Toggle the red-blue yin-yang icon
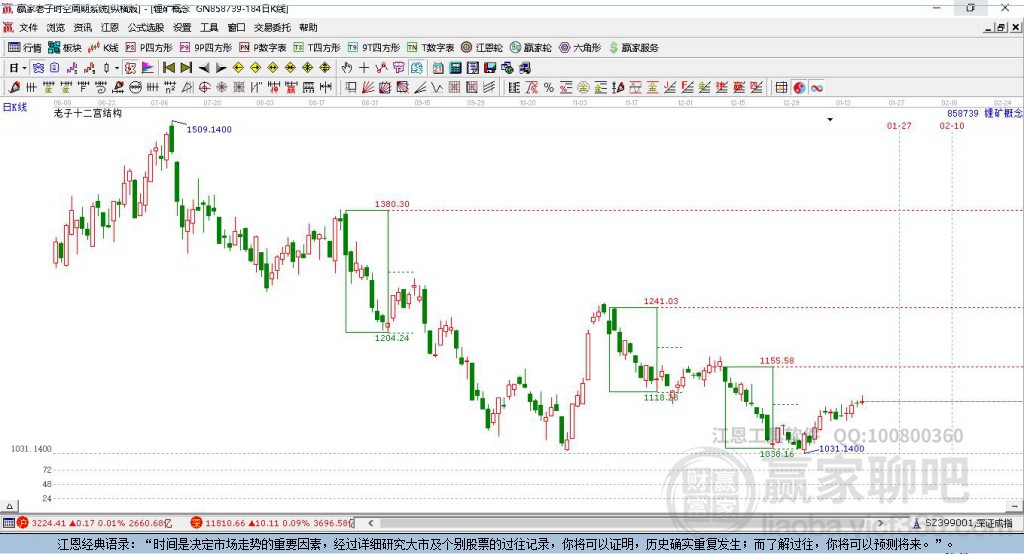This screenshot has width=1024, height=554. (799, 88)
